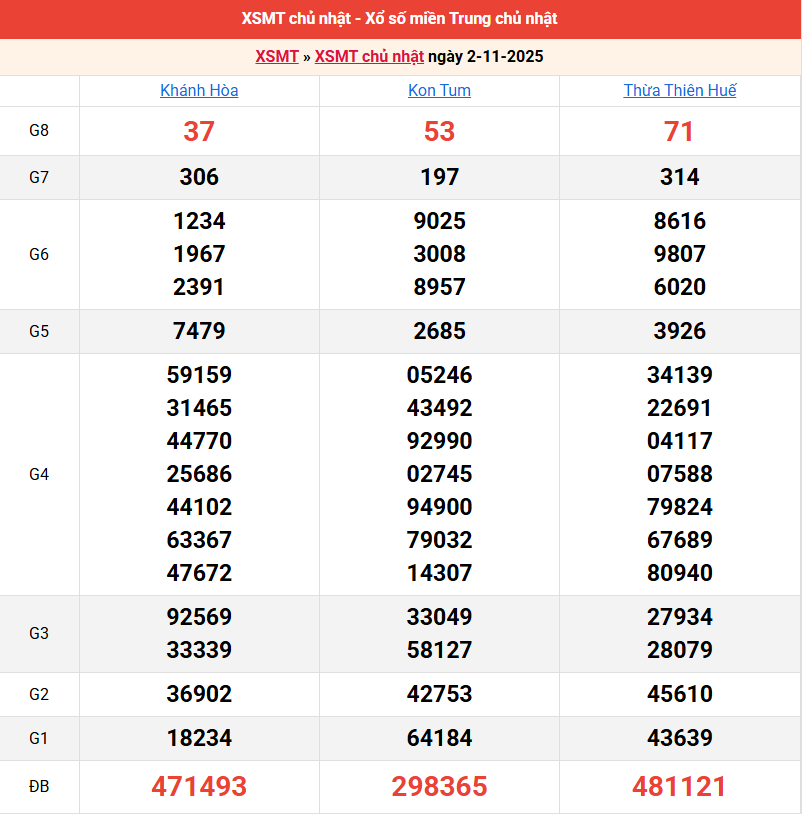The image size is (802, 814).
Task: Open the Thừa Thiên Huế province link
Action: pos(679,91)
